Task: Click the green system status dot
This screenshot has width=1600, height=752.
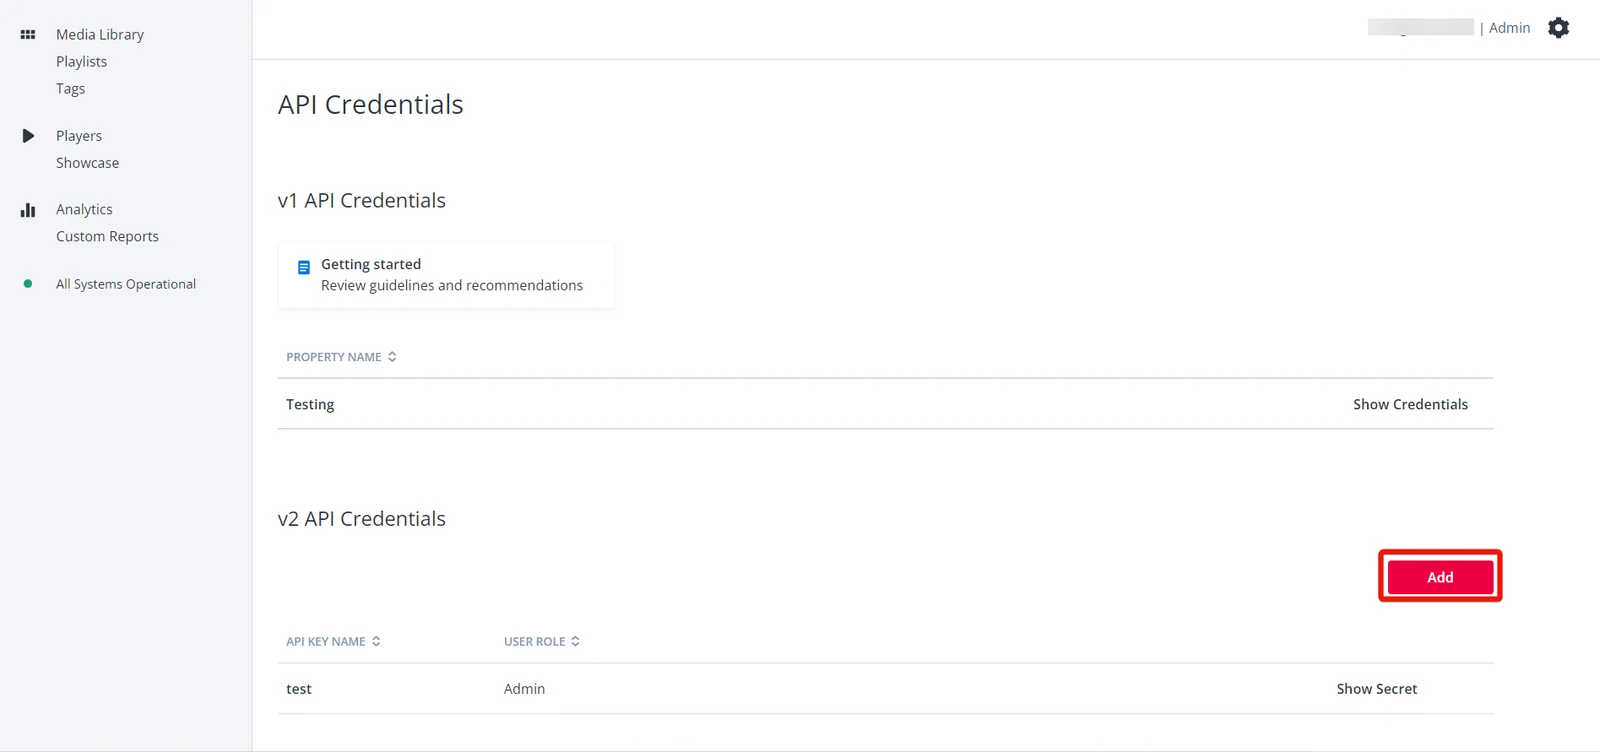Action: click(x=28, y=284)
